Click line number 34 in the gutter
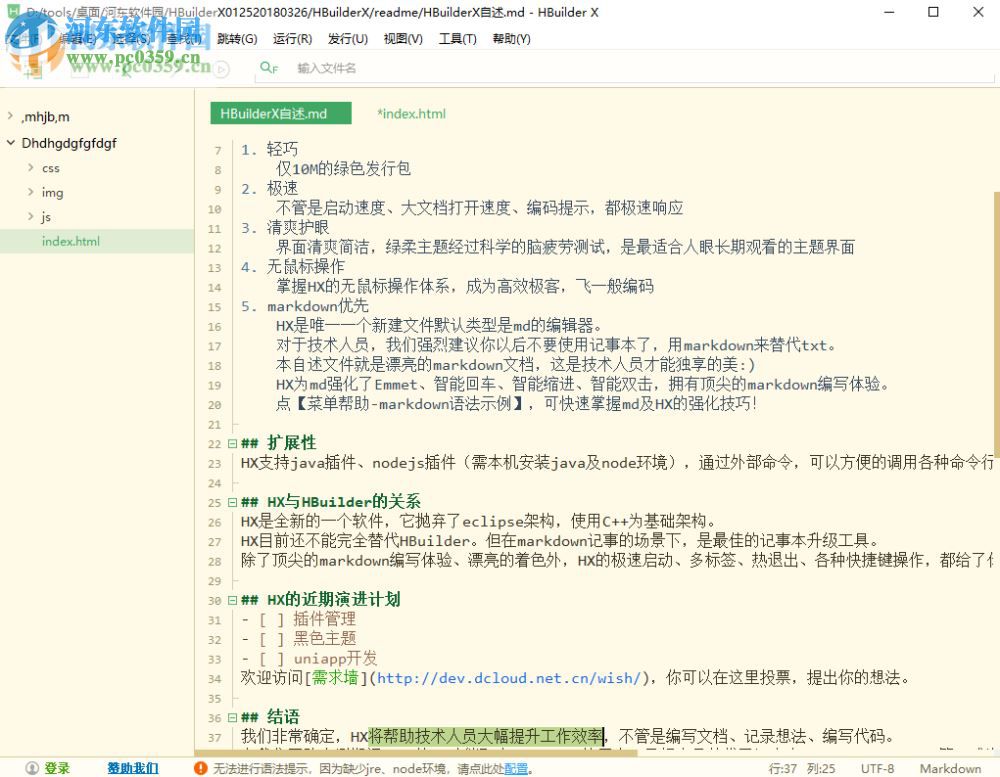 pyautogui.click(x=215, y=679)
